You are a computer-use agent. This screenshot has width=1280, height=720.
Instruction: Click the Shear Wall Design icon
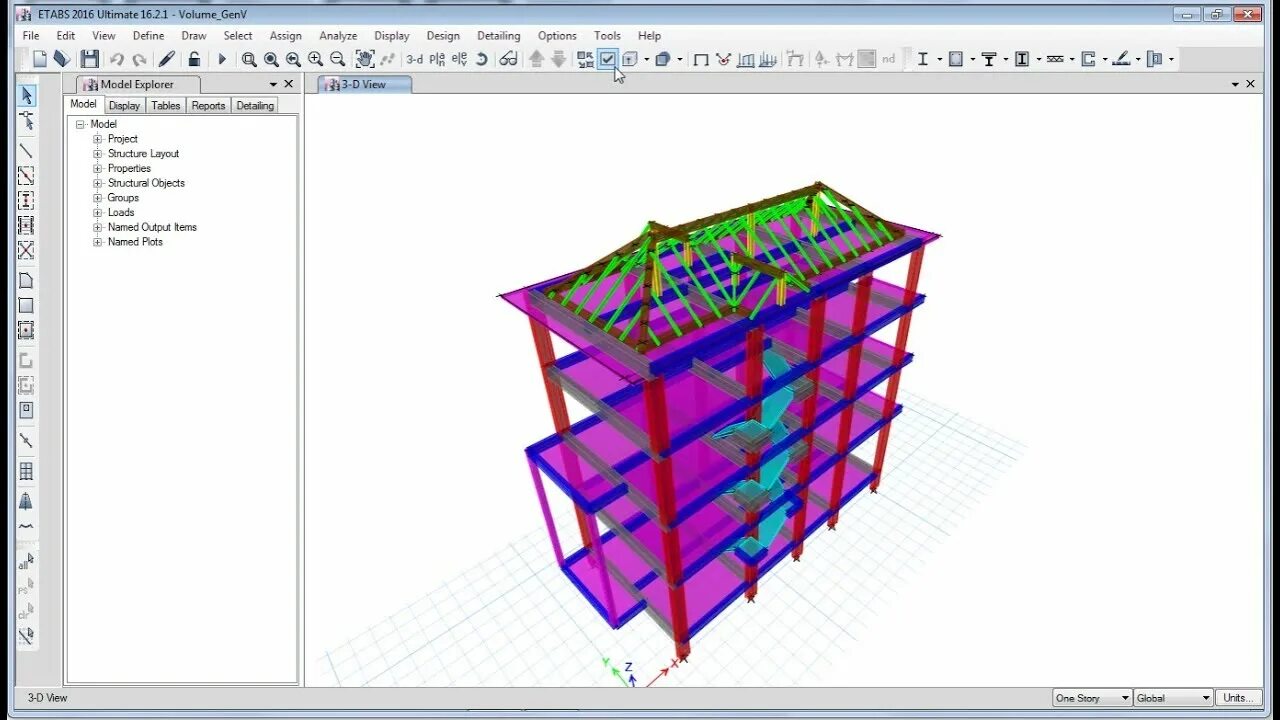tap(1088, 59)
